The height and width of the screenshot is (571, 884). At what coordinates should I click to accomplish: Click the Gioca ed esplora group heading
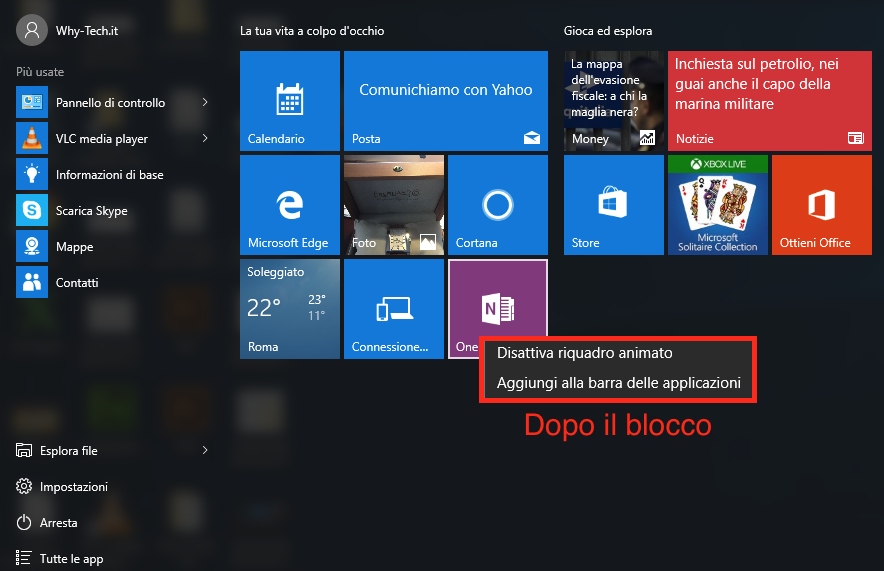click(x=608, y=31)
